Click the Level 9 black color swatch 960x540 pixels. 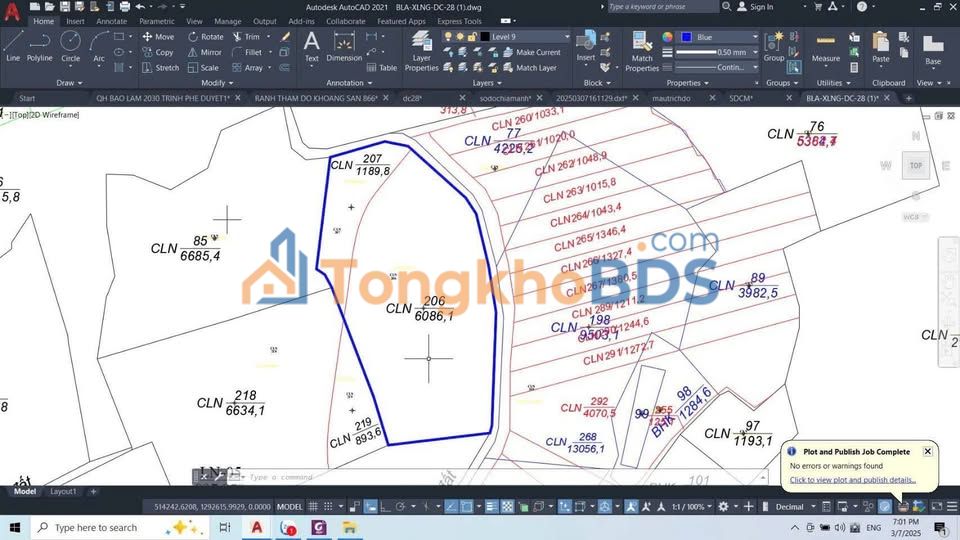click(x=485, y=37)
